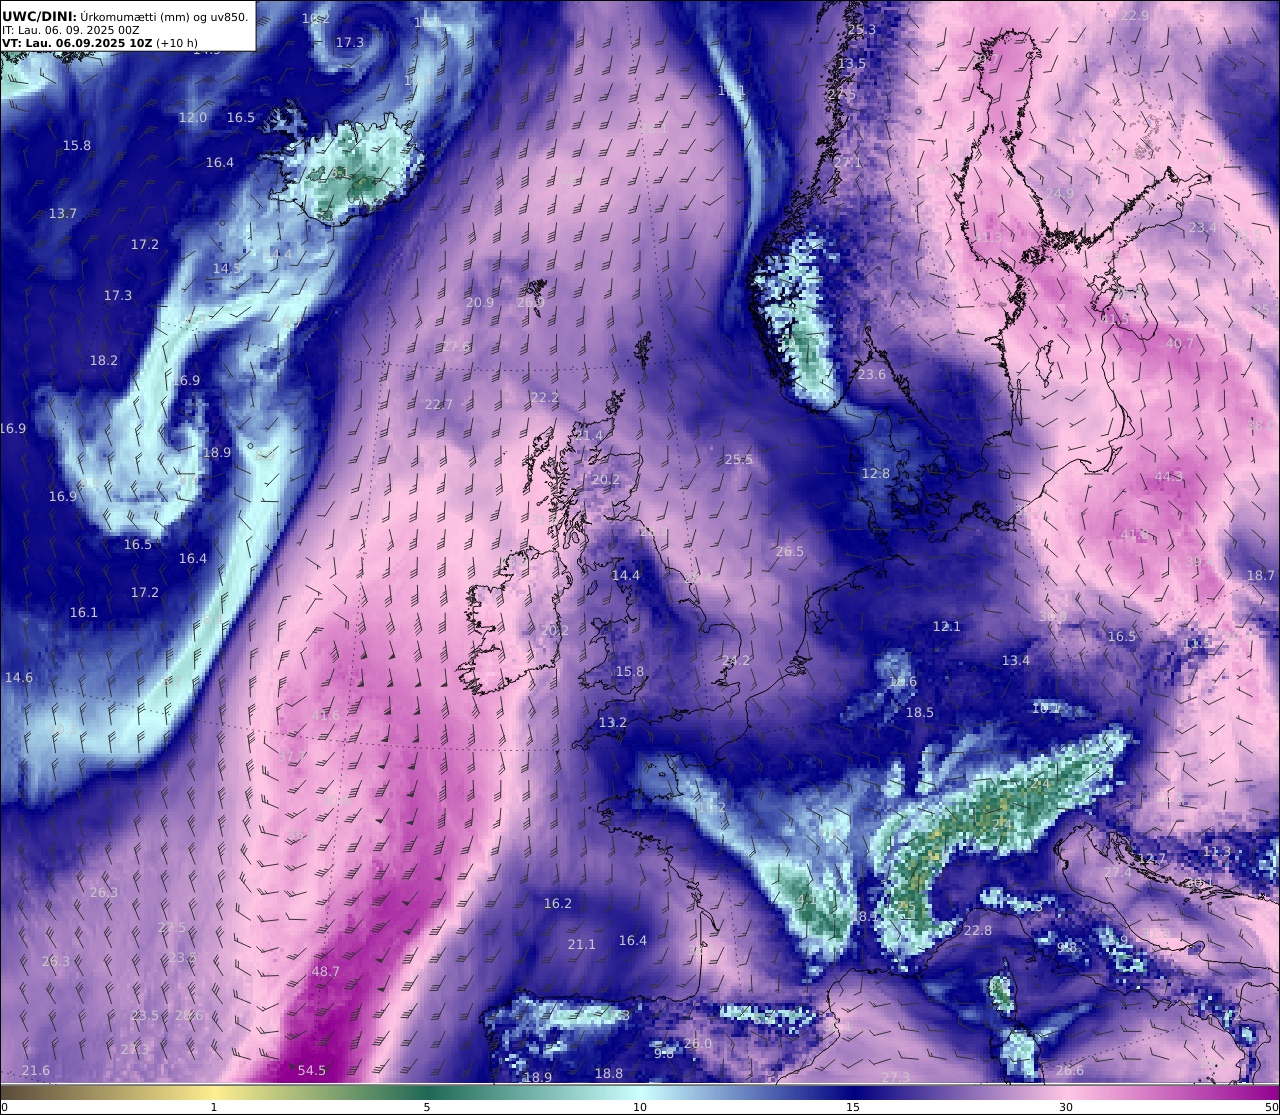Click the 21.1 value label
The width and height of the screenshot is (1280, 1115).
click(x=581, y=944)
